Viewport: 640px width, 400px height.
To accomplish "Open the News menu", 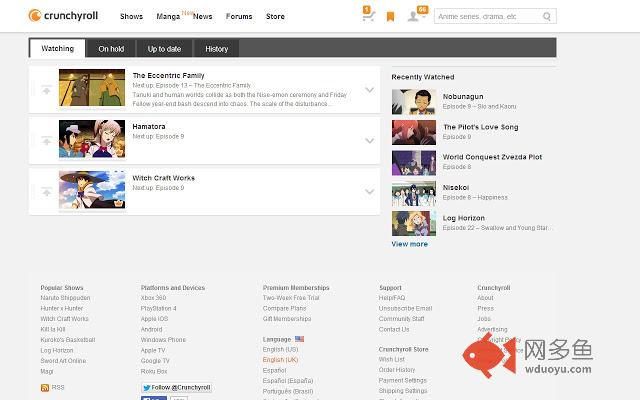I will [x=202, y=16].
